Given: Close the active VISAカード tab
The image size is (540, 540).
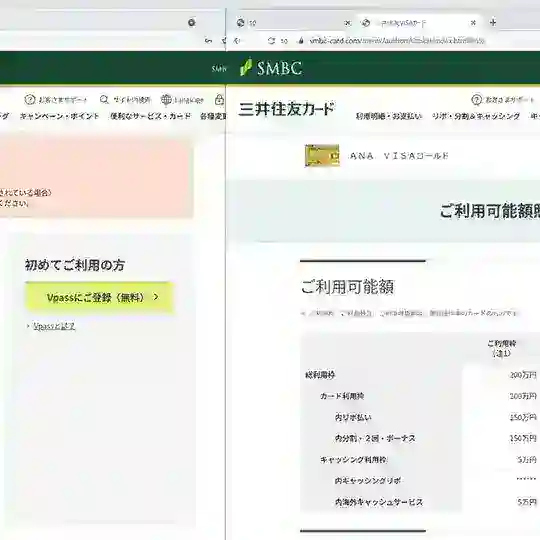Looking at the screenshot, I should coord(473,23).
